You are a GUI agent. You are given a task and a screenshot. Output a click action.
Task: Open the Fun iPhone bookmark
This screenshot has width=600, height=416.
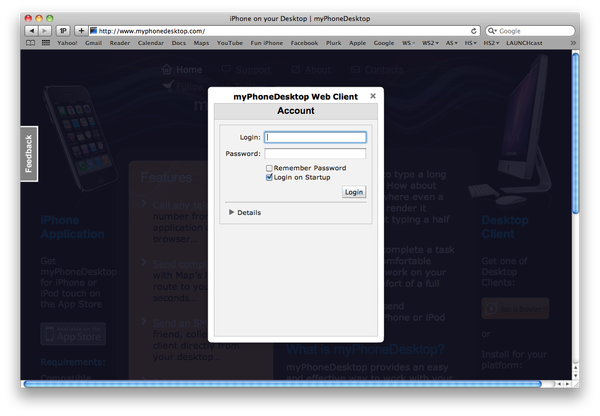267,43
